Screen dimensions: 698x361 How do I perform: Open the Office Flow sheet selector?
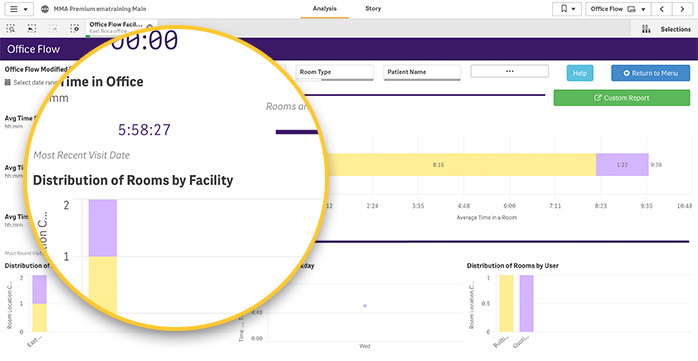coord(618,9)
